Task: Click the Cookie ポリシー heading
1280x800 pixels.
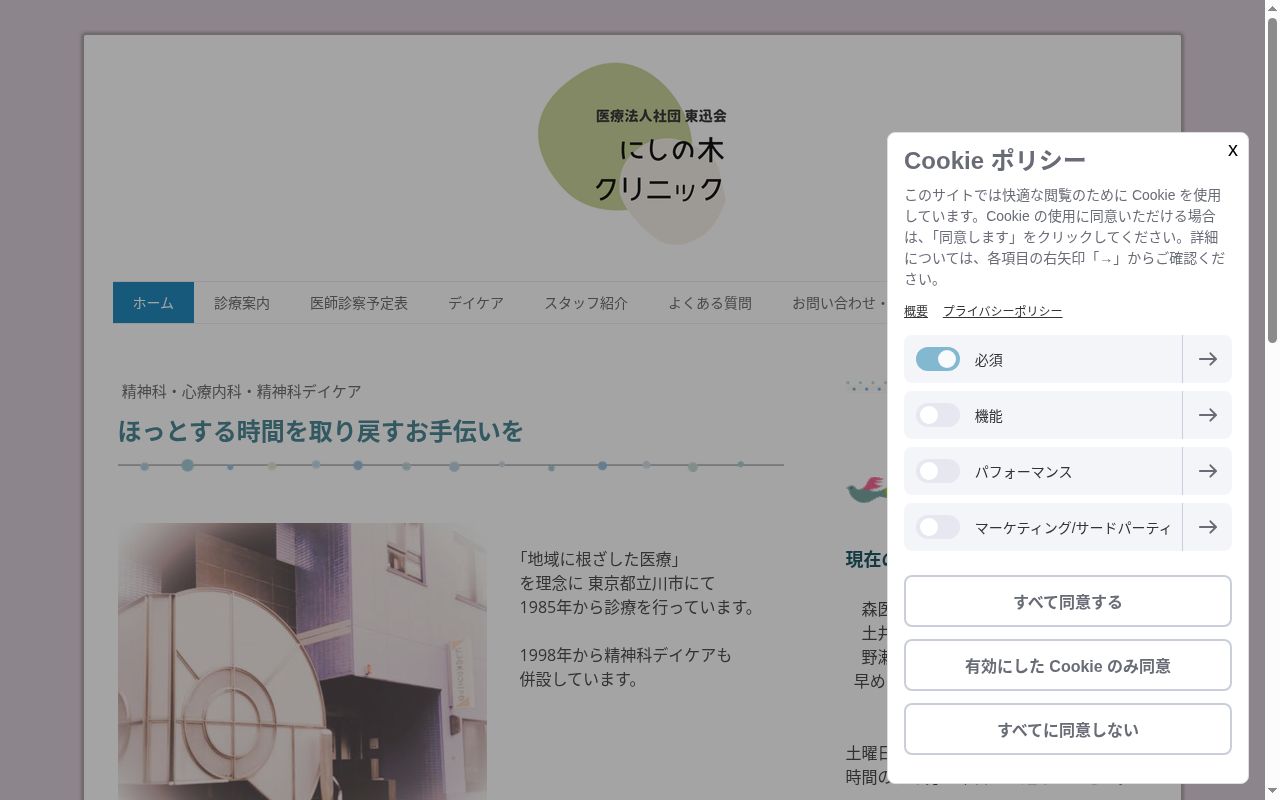Action: pyautogui.click(x=994, y=160)
